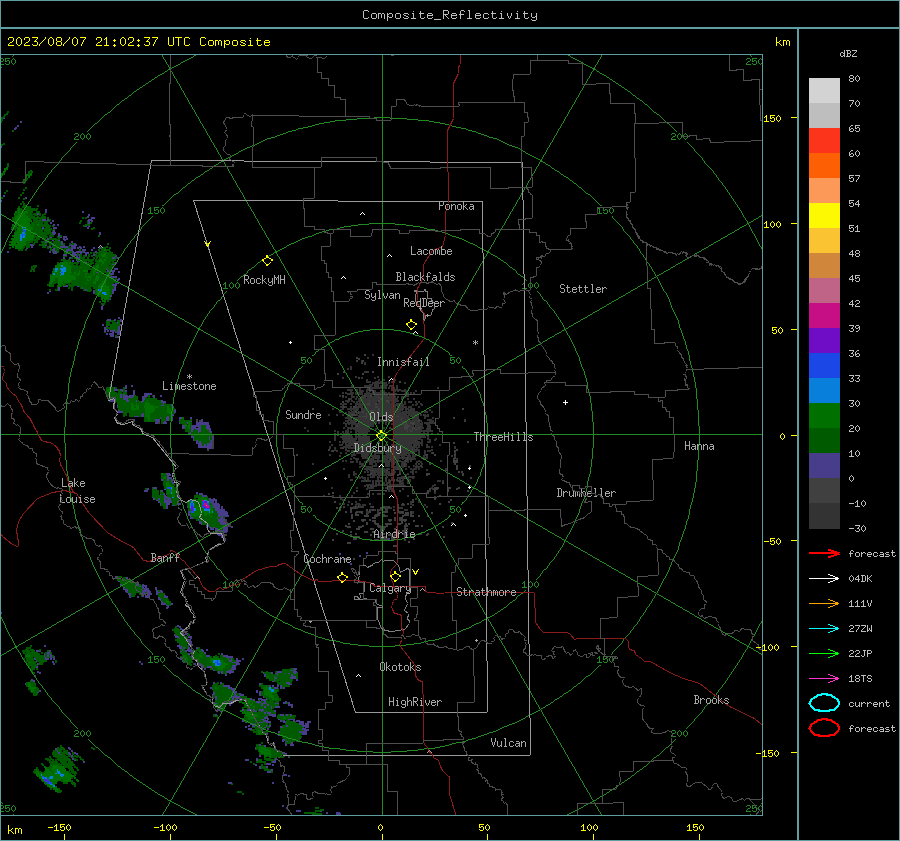Click the Ponoka town label
The image size is (900, 841).
point(456,206)
